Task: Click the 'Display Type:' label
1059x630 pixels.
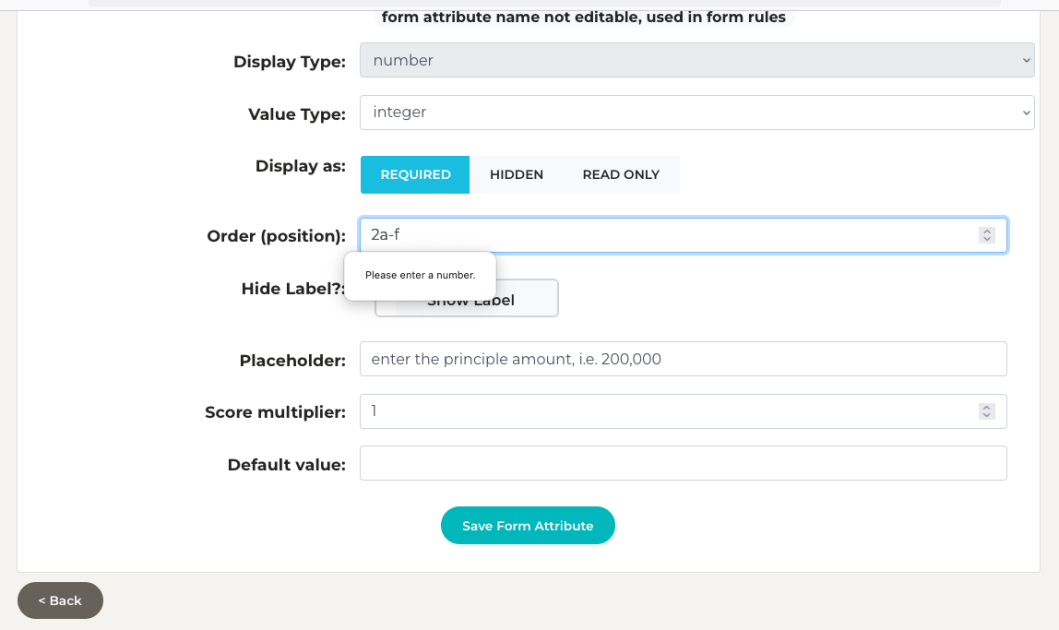Action: (289, 62)
